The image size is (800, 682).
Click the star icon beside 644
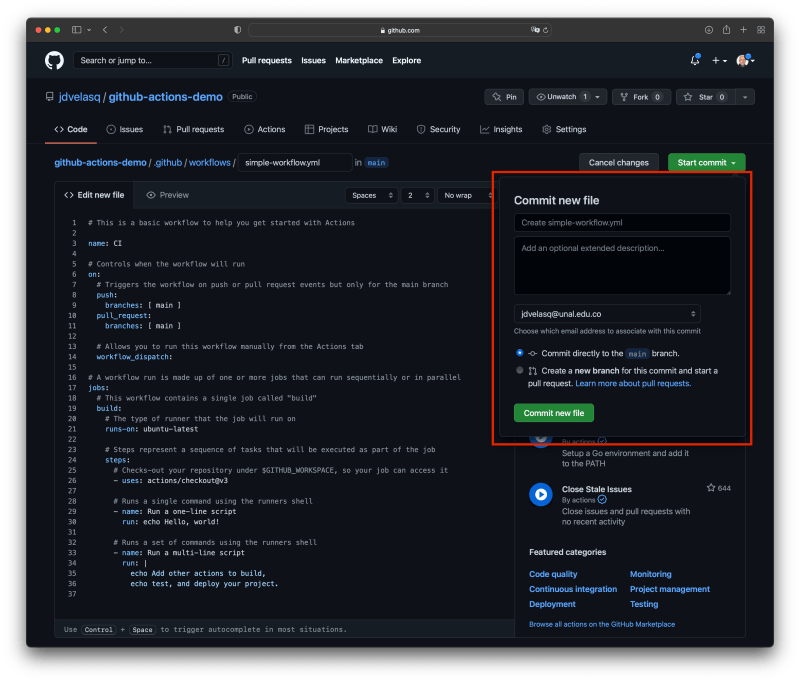coord(711,488)
